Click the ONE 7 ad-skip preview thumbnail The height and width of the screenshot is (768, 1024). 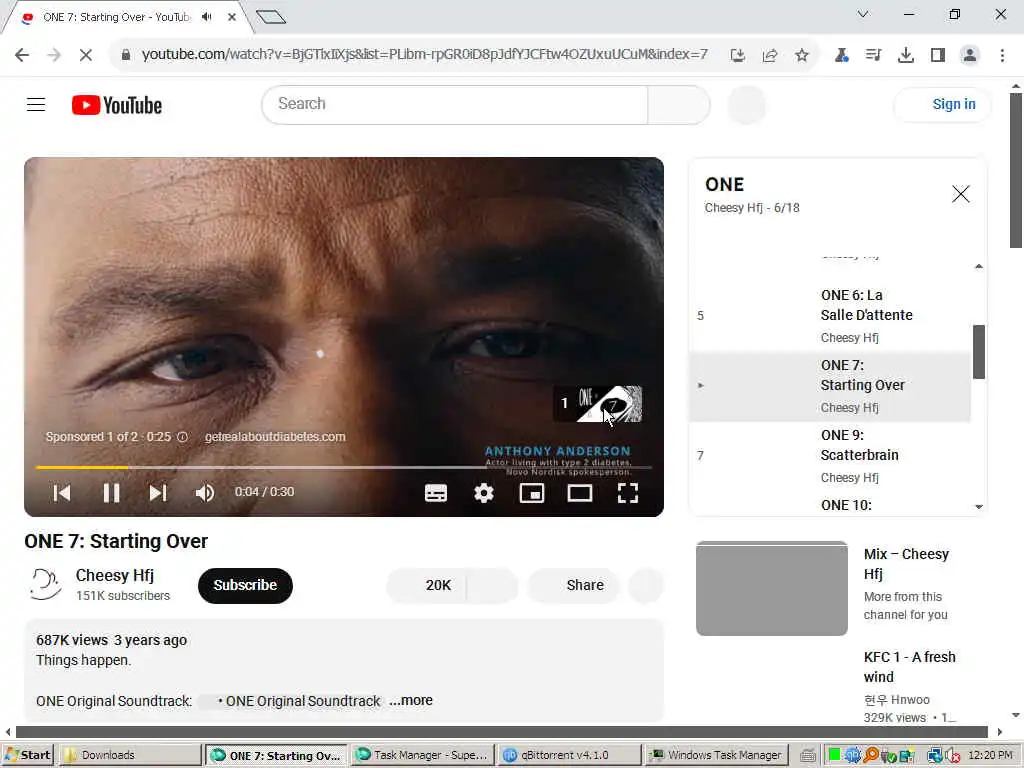[x=598, y=404]
